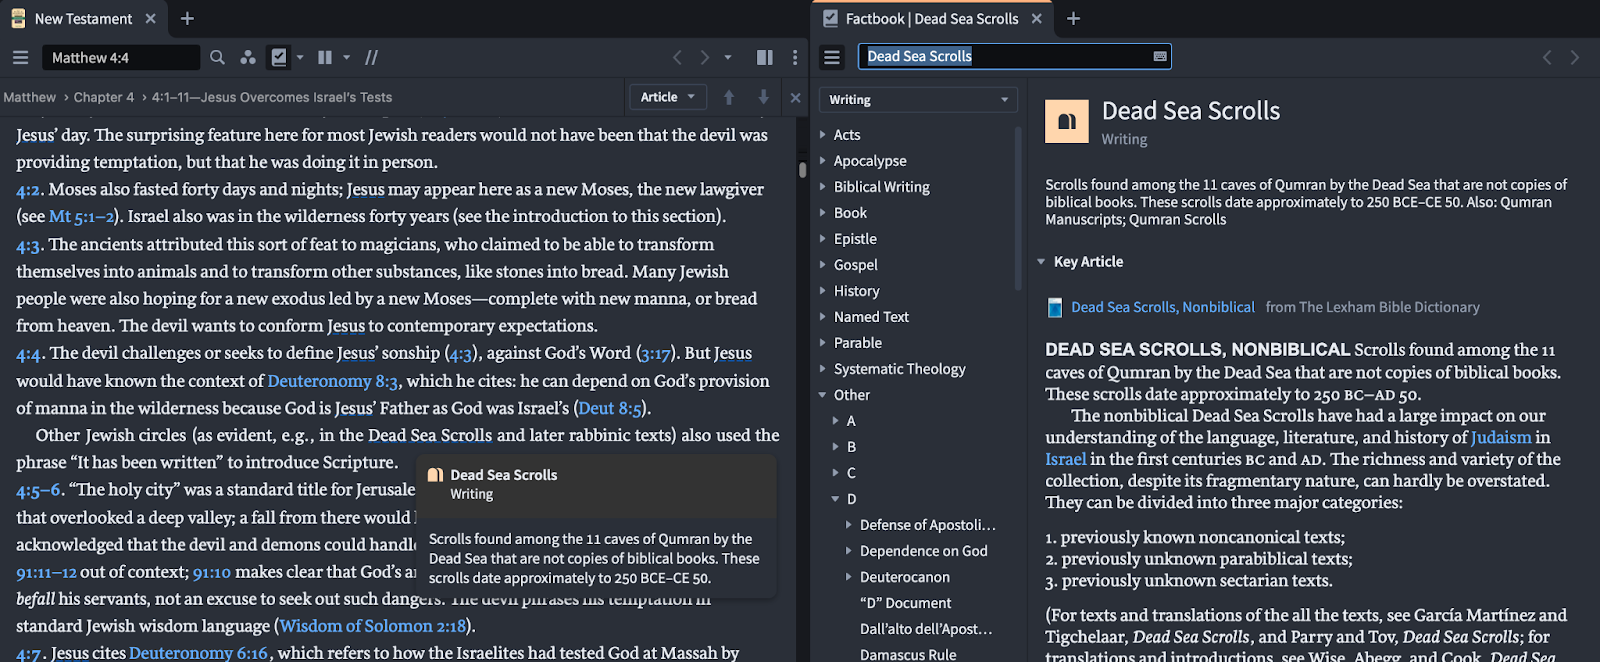
Task: Open the Article dropdown
Action: point(667,97)
